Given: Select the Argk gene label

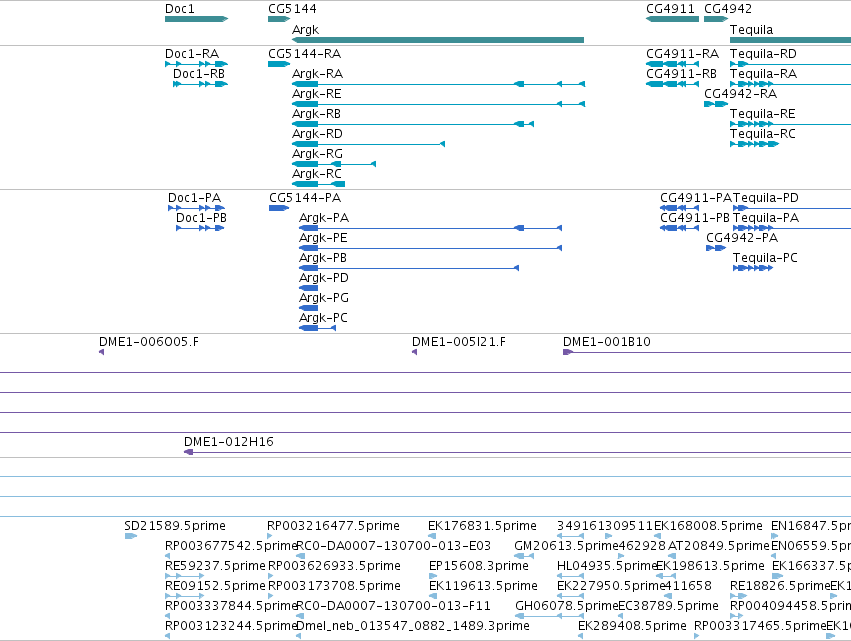Looking at the screenshot, I should pos(306,30).
